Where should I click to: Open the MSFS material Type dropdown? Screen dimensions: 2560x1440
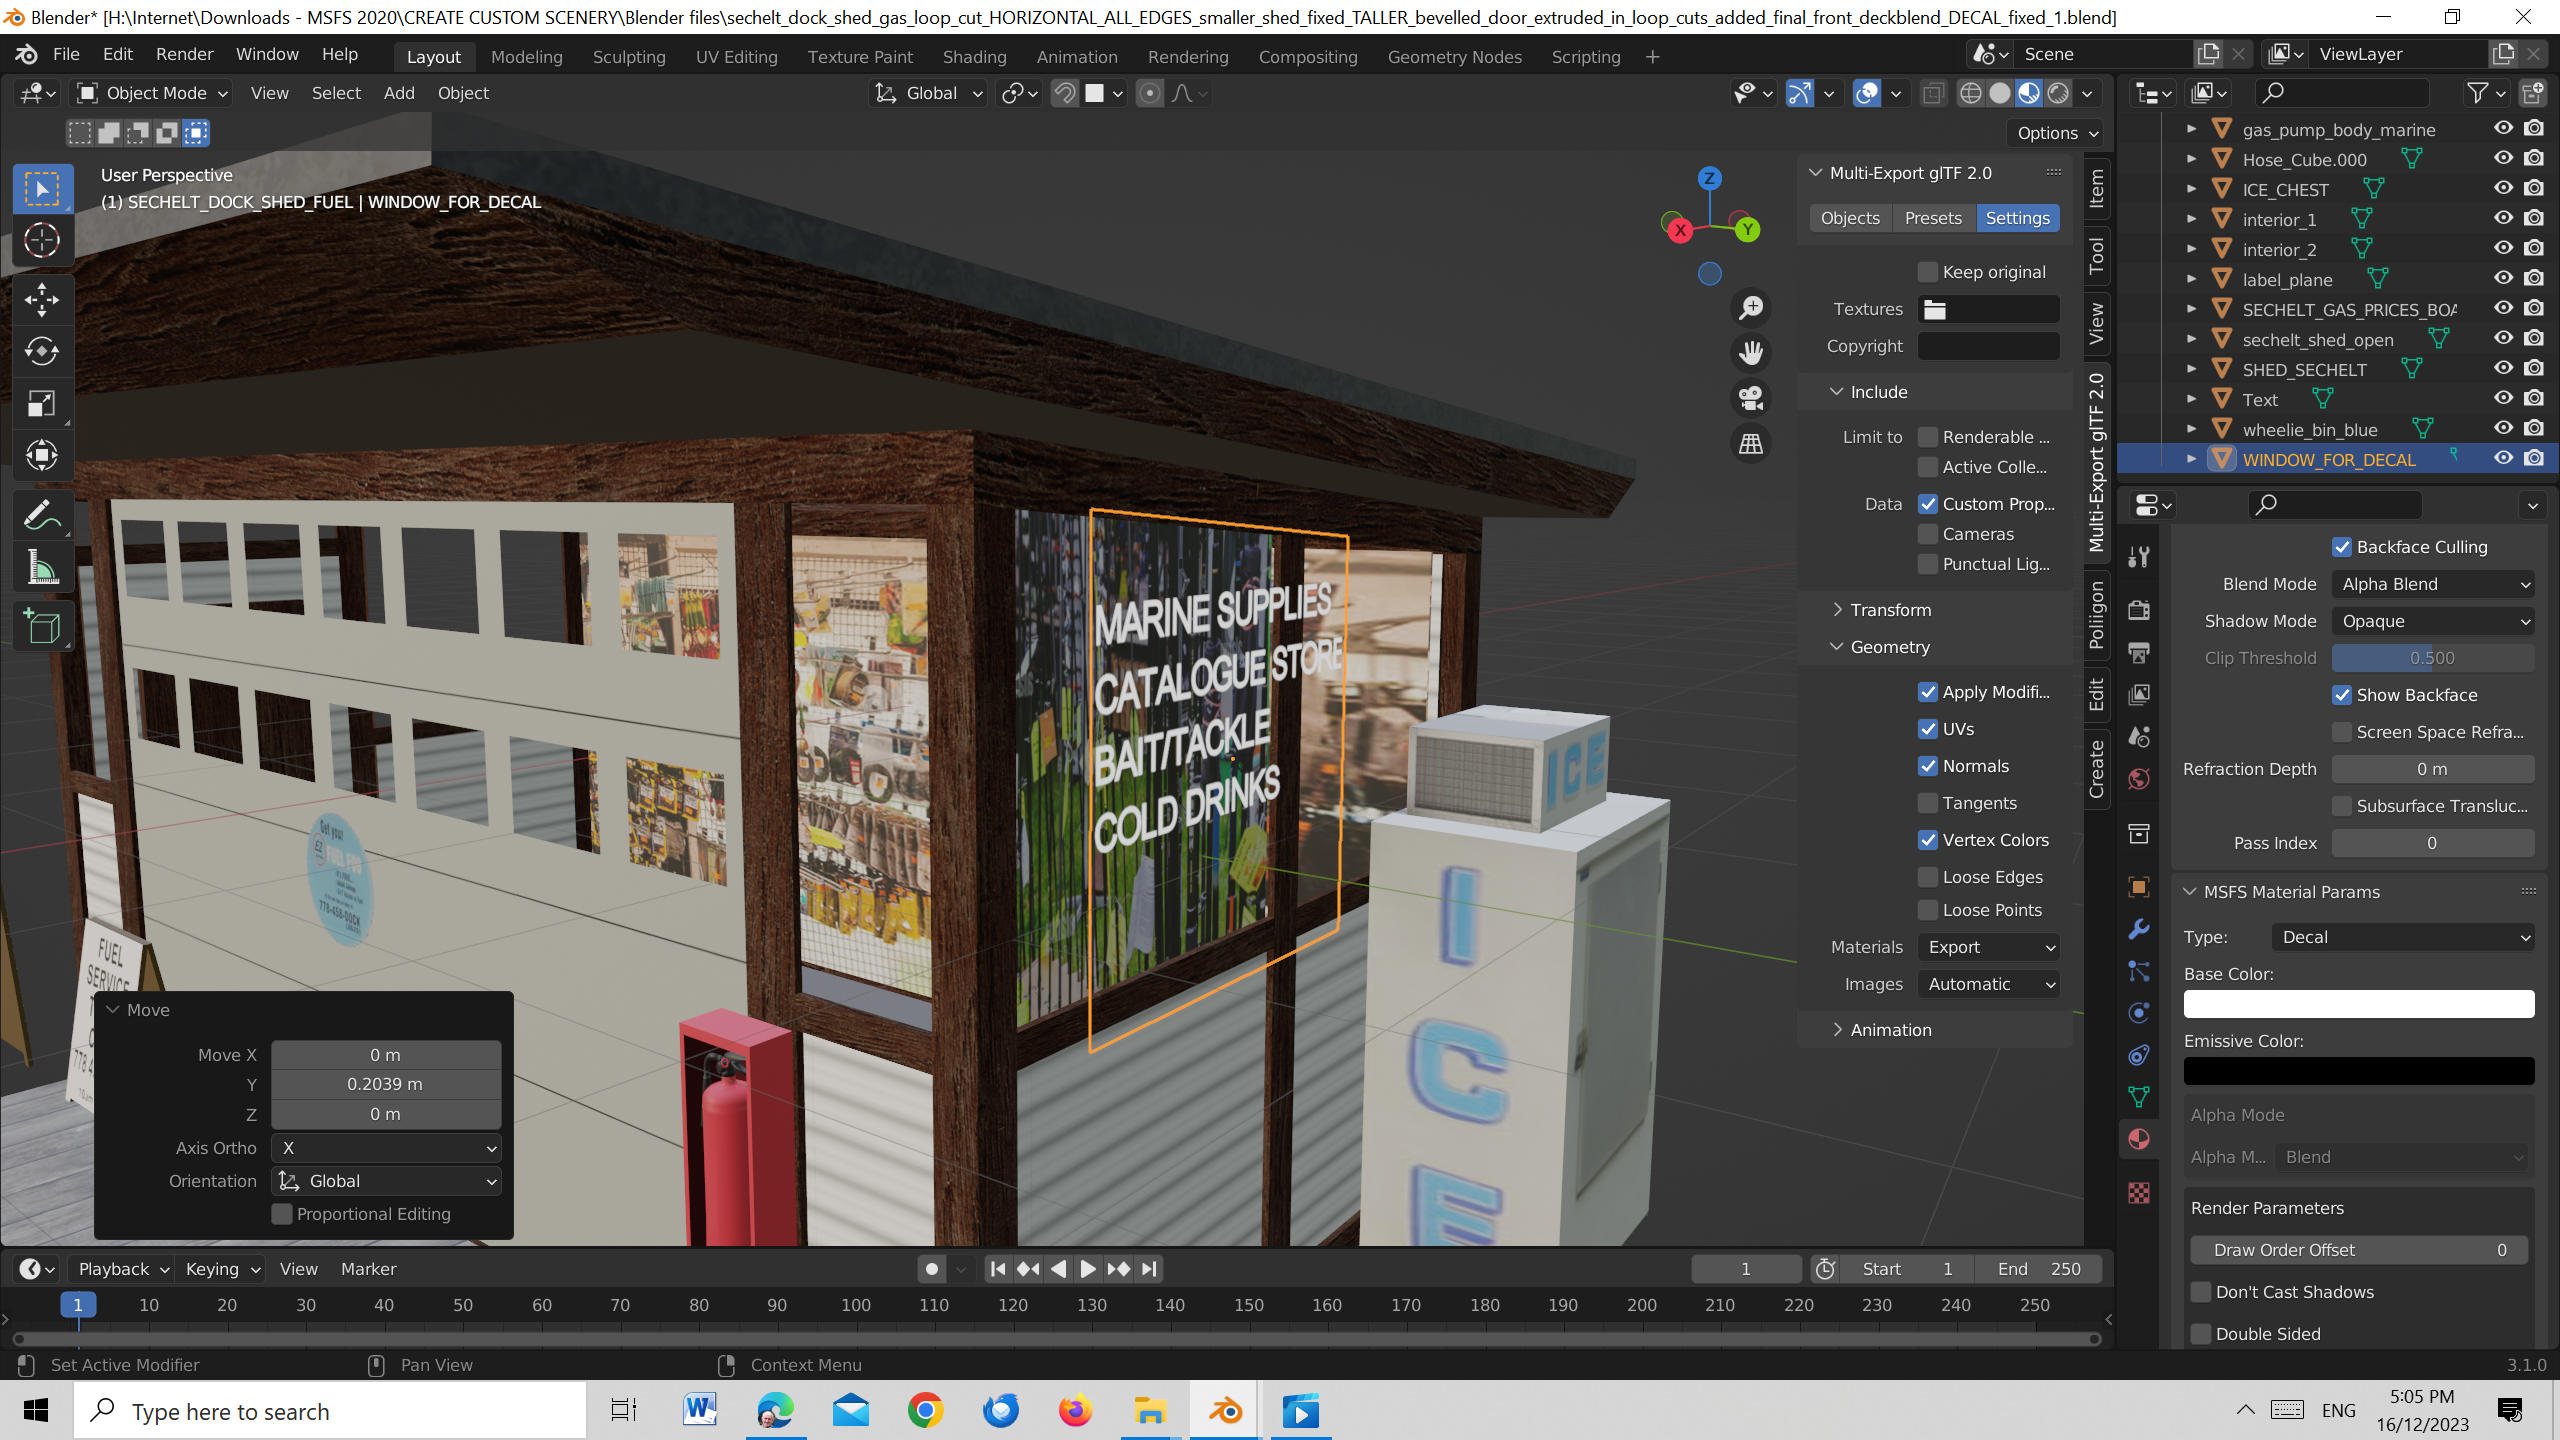(x=2404, y=937)
